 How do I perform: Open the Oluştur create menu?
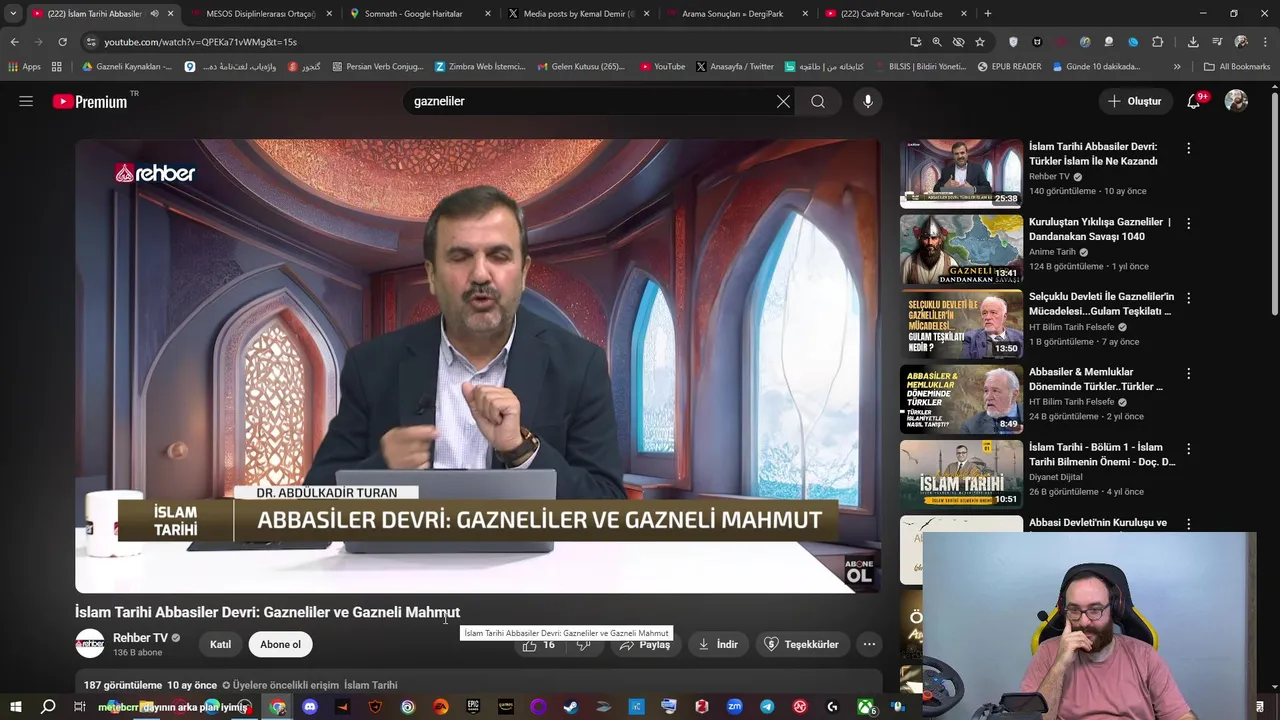(x=1134, y=101)
